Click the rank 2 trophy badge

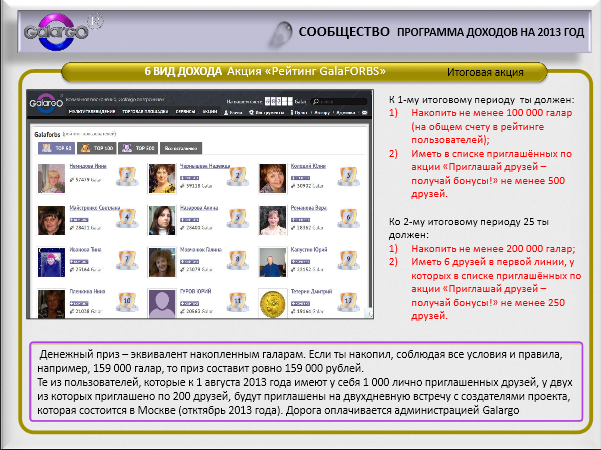click(238, 176)
